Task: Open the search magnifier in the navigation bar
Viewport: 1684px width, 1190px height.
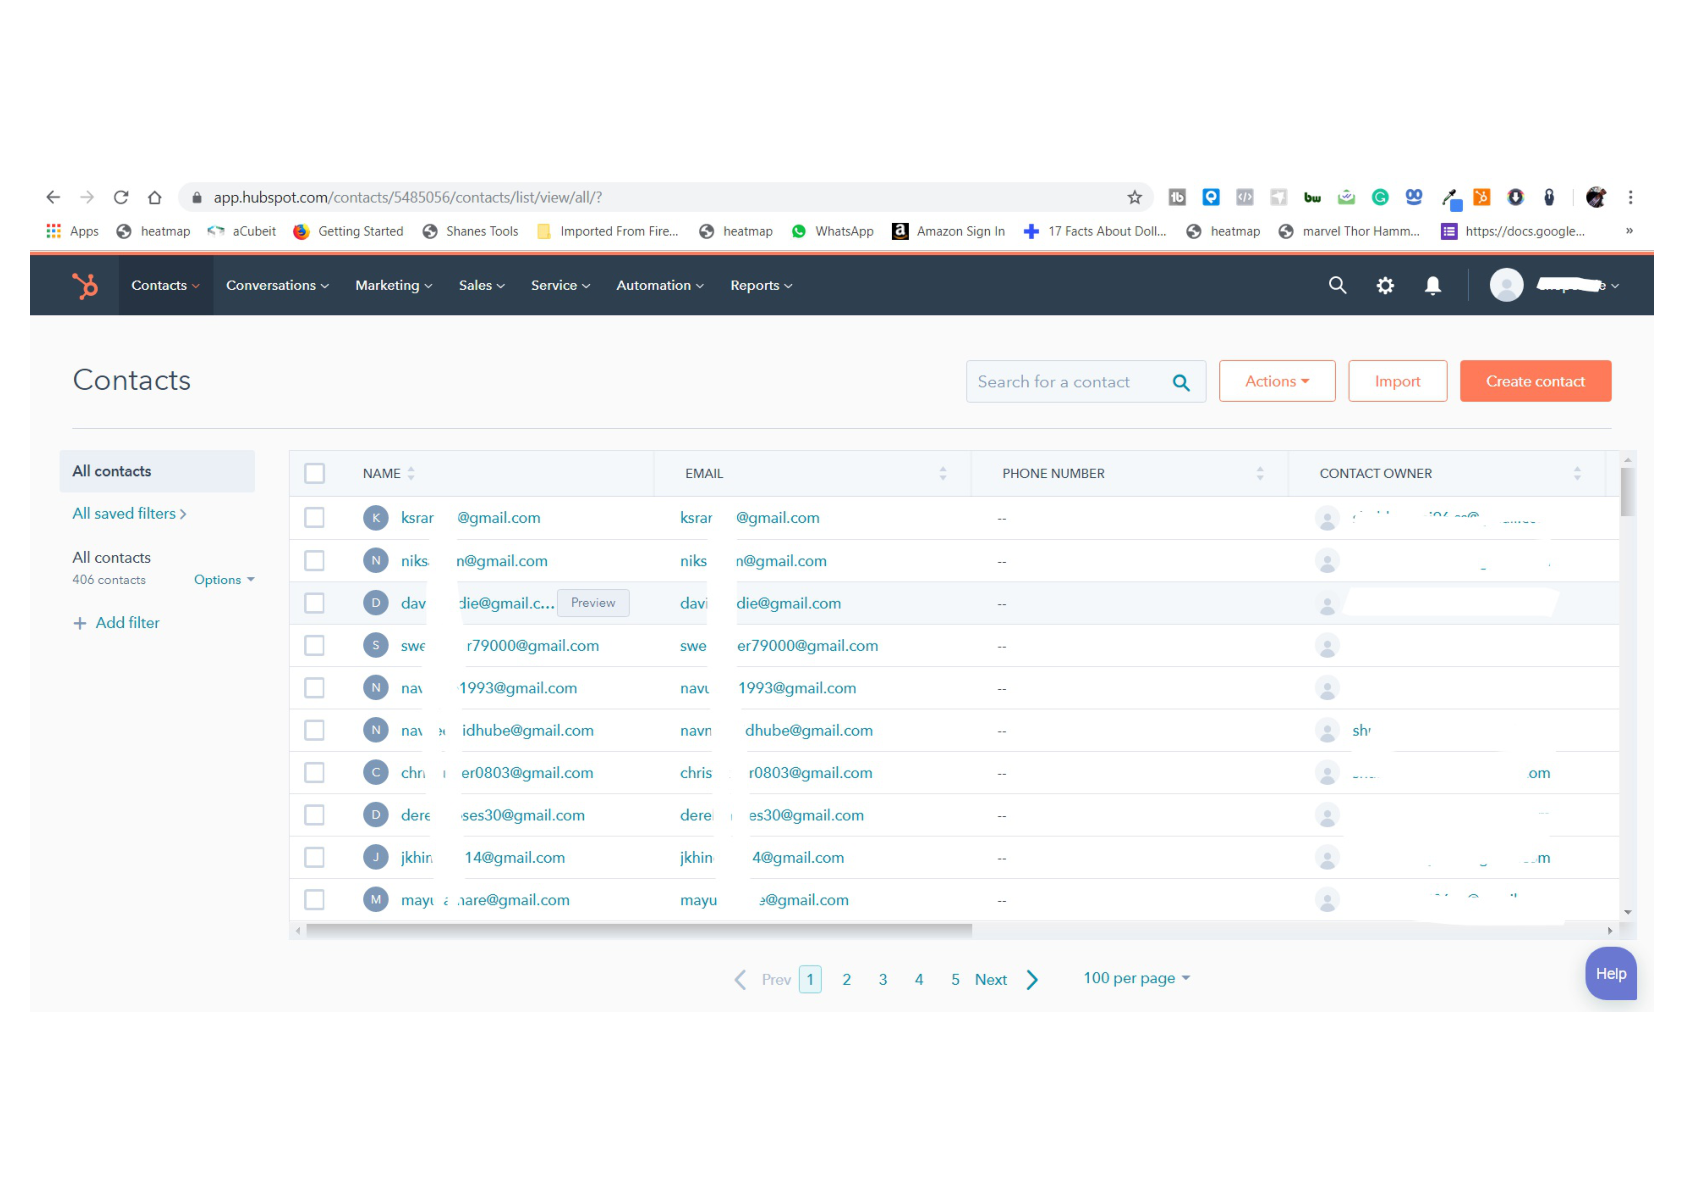Action: [1337, 285]
